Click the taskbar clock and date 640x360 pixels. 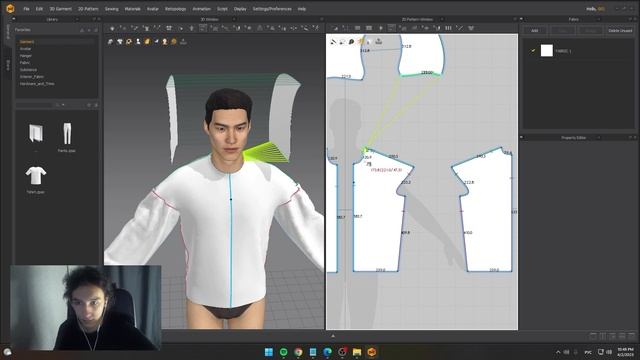coord(625,352)
